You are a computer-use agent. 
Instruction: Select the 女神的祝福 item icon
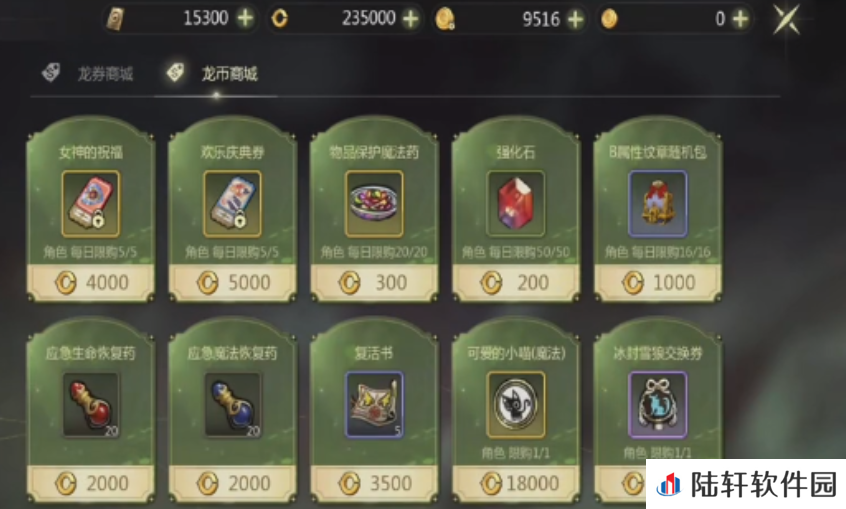pos(91,204)
